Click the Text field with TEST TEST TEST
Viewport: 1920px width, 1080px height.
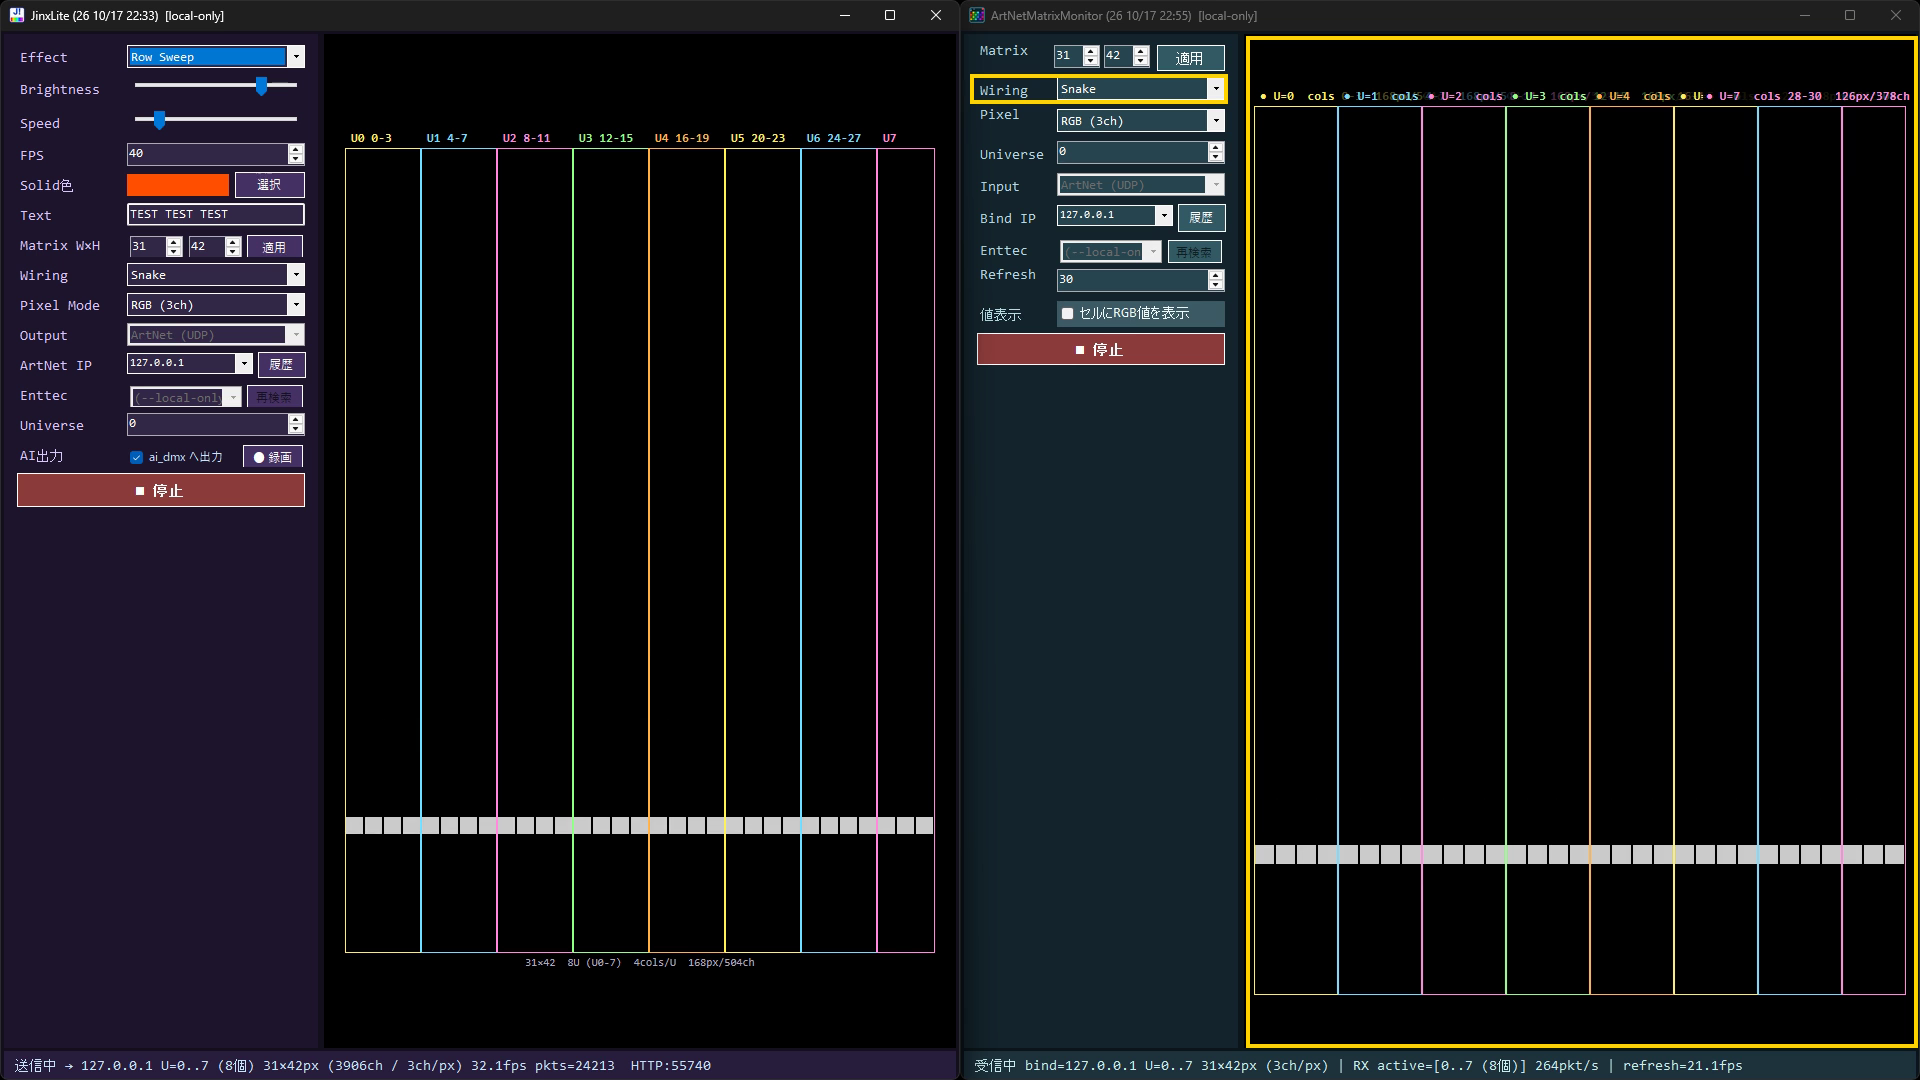pos(216,214)
